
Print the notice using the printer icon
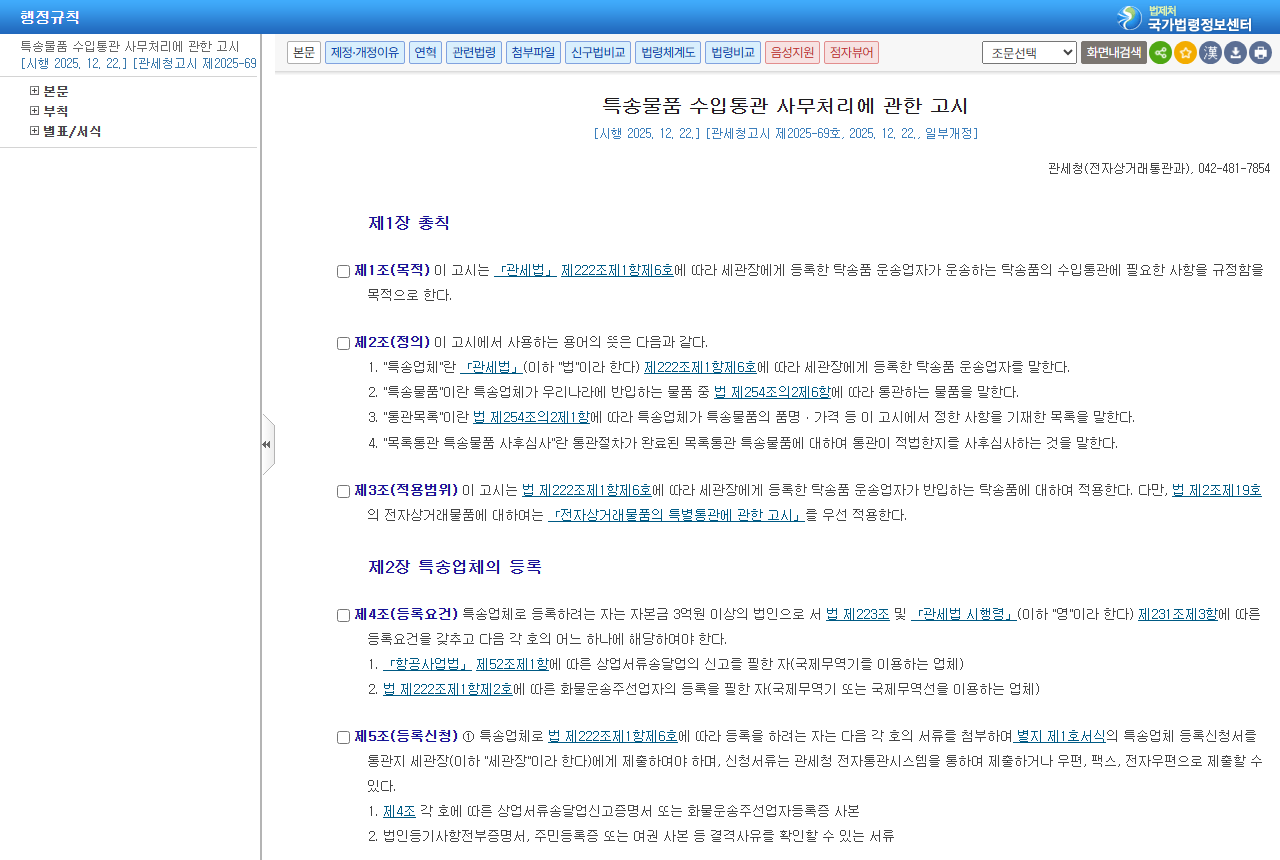(x=1260, y=53)
